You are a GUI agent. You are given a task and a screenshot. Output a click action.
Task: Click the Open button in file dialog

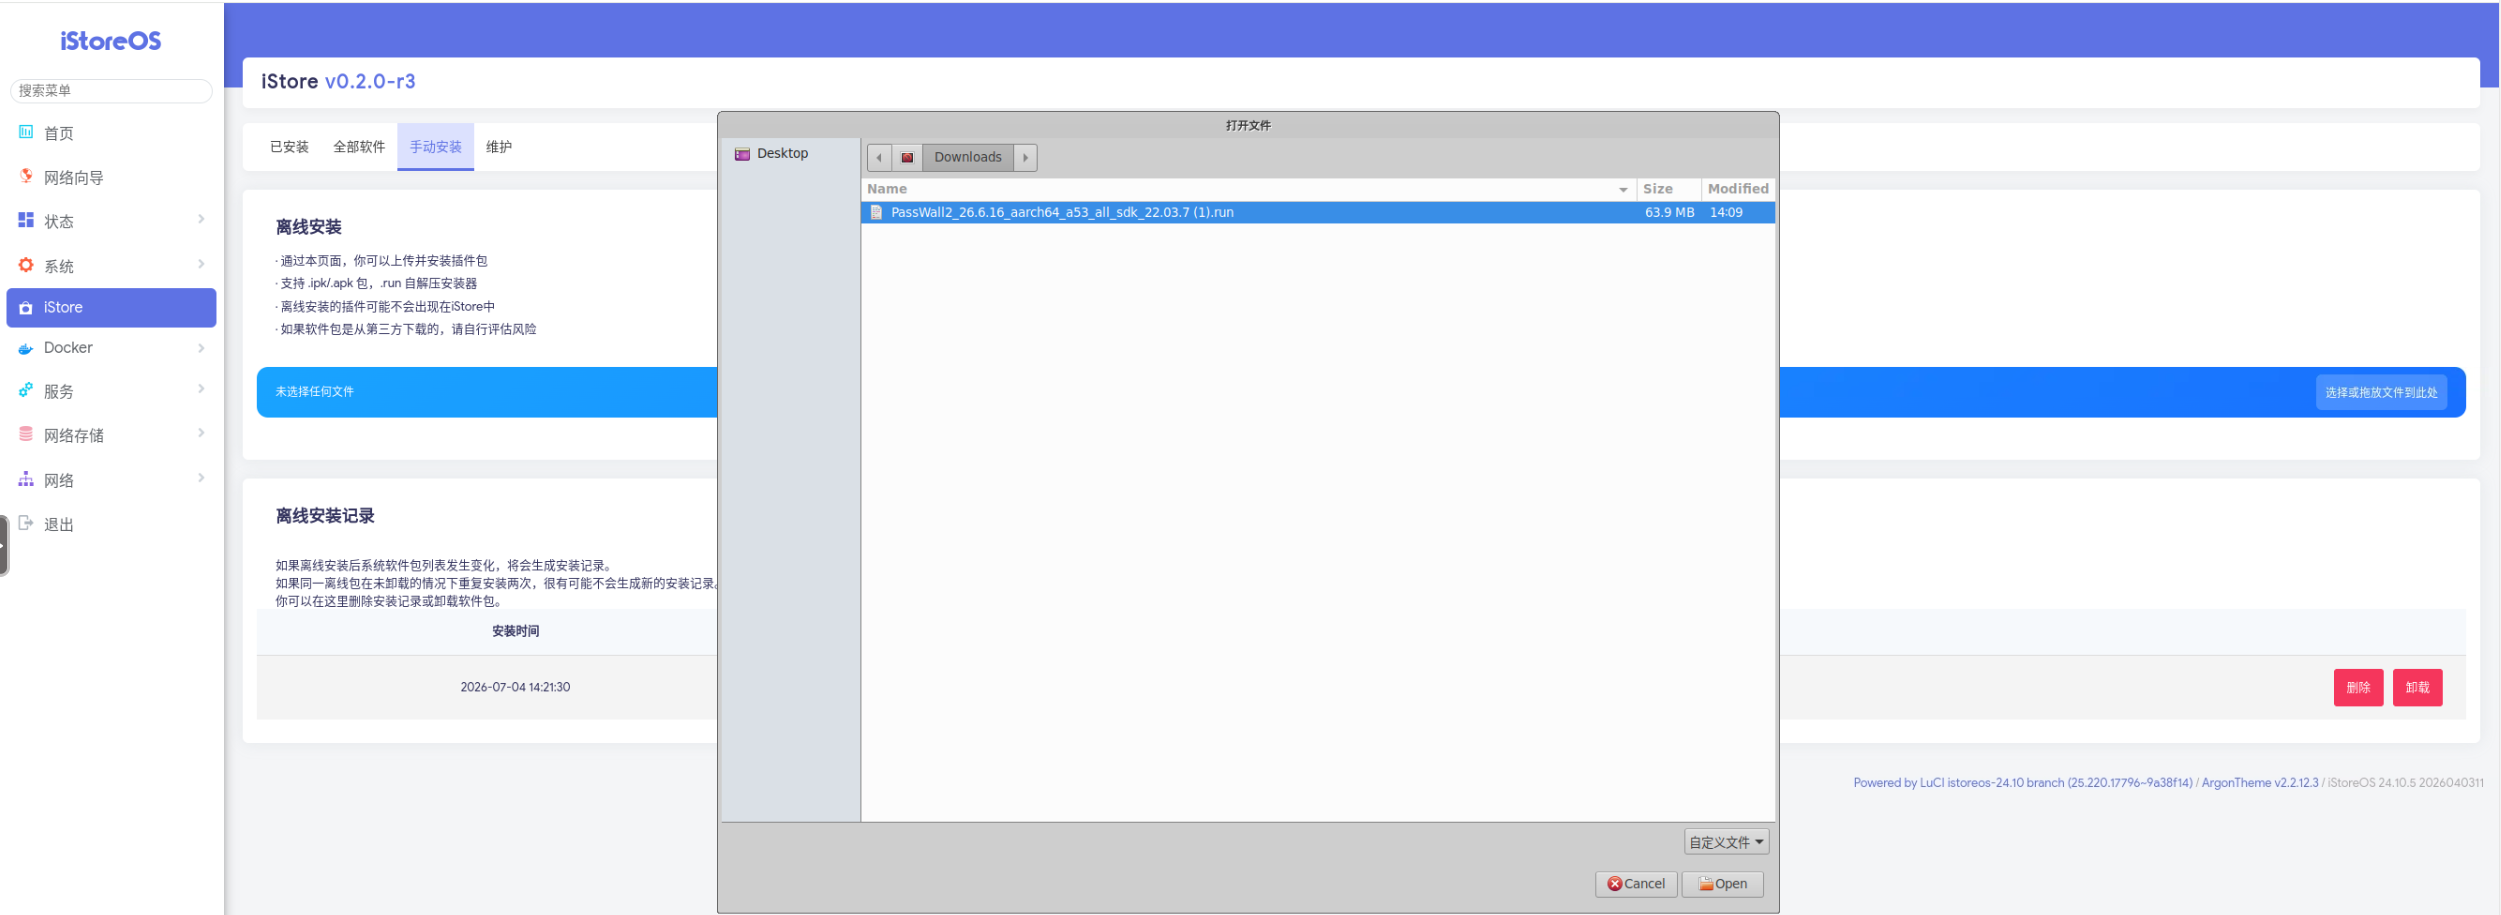1722,884
